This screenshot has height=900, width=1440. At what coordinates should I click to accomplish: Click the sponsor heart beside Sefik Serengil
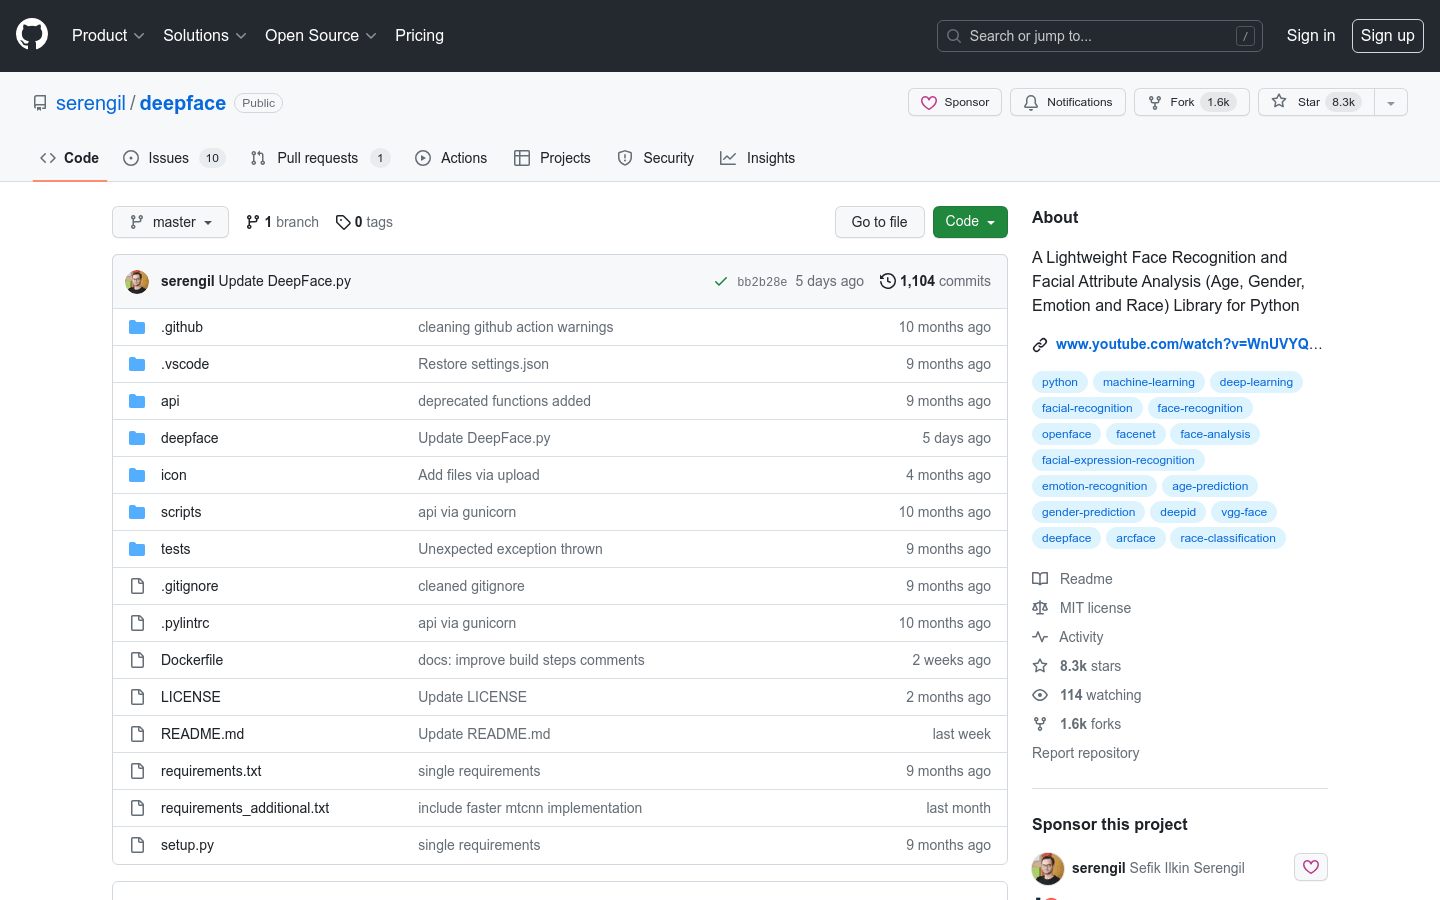point(1310,867)
